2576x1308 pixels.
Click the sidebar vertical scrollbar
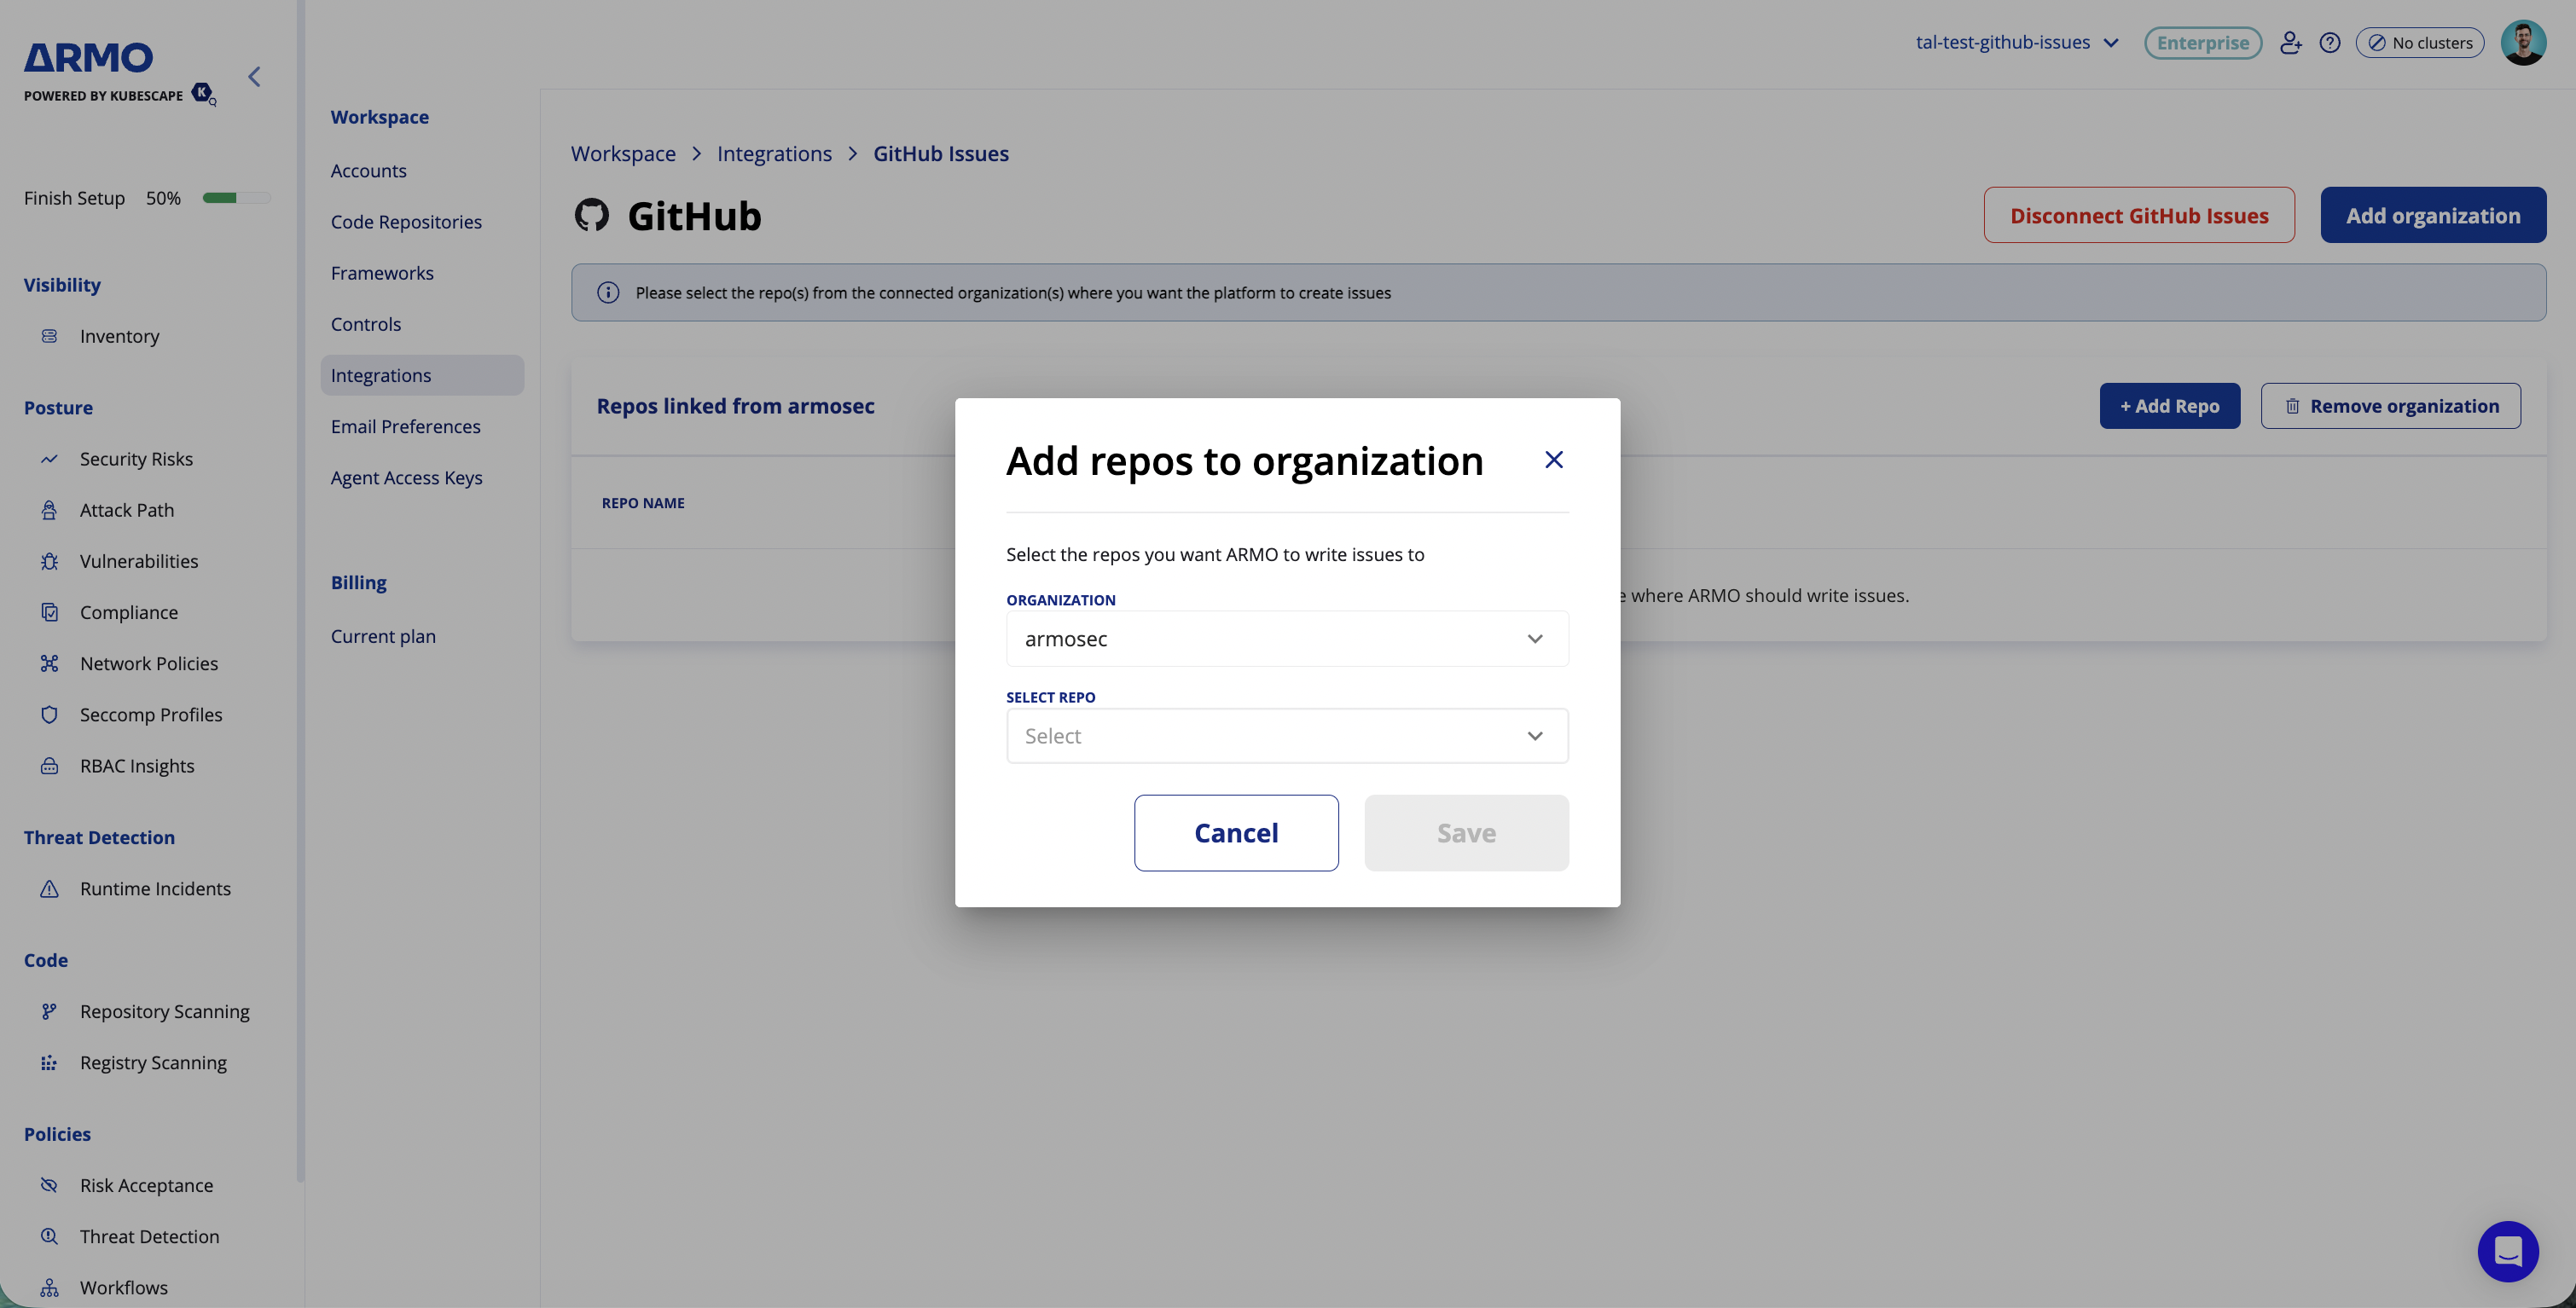pos(300,590)
